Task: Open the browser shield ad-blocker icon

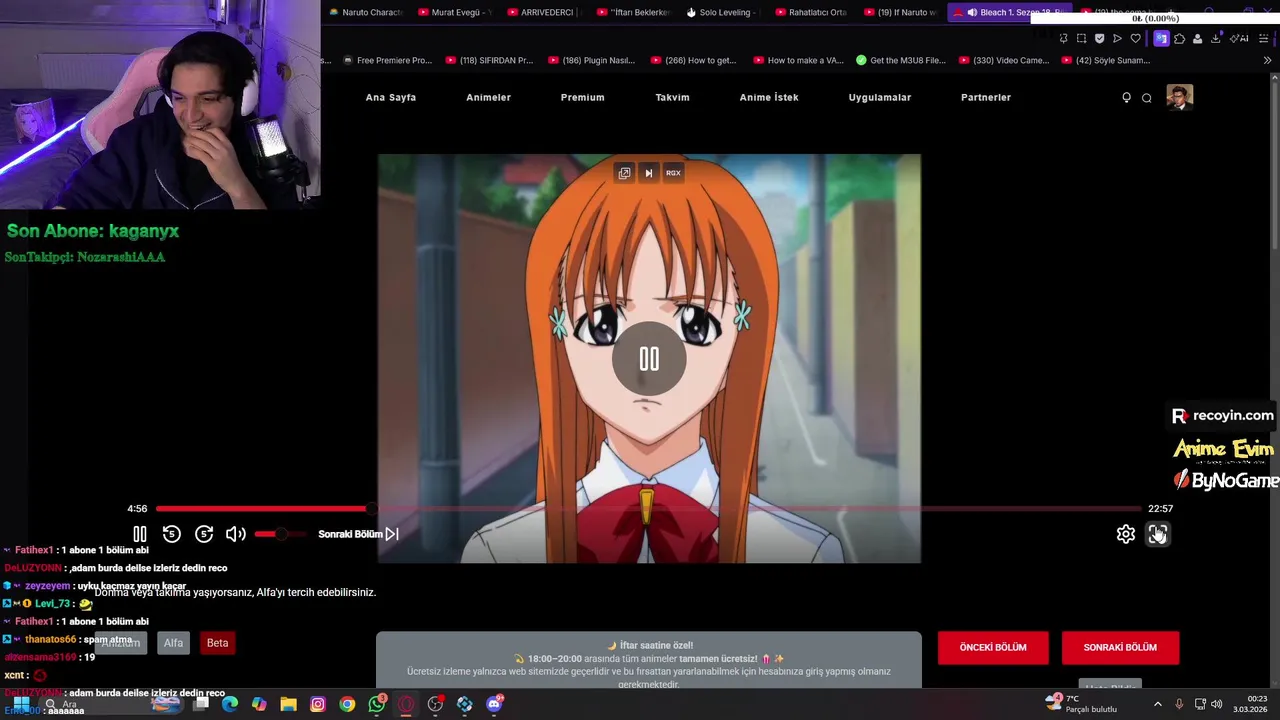Action: [x=1099, y=38]
